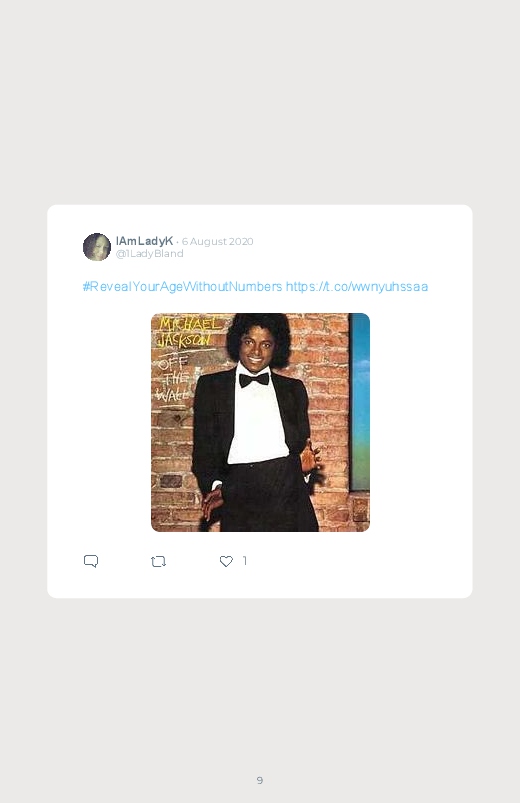Open IAmLadyK's round profile avatar
This screenshot has width=520, height=803.
97,247
